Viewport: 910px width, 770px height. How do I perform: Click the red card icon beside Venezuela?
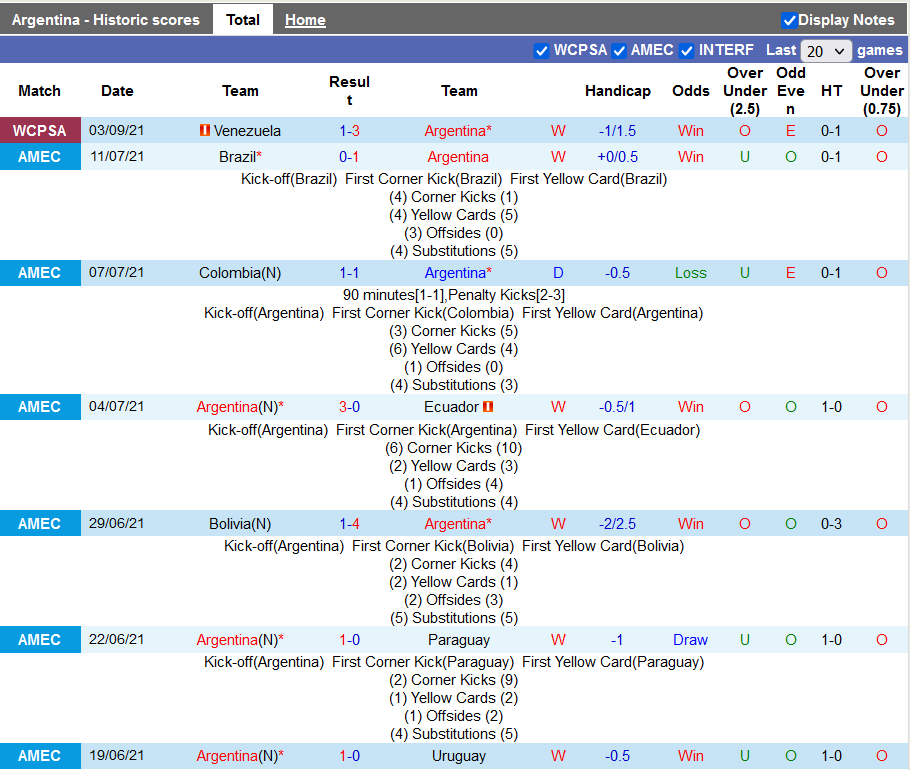click(204, 131)
